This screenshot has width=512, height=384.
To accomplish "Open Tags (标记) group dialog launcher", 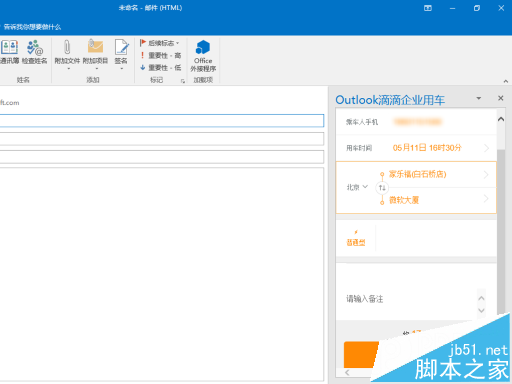I will click(x=183, y=81).
